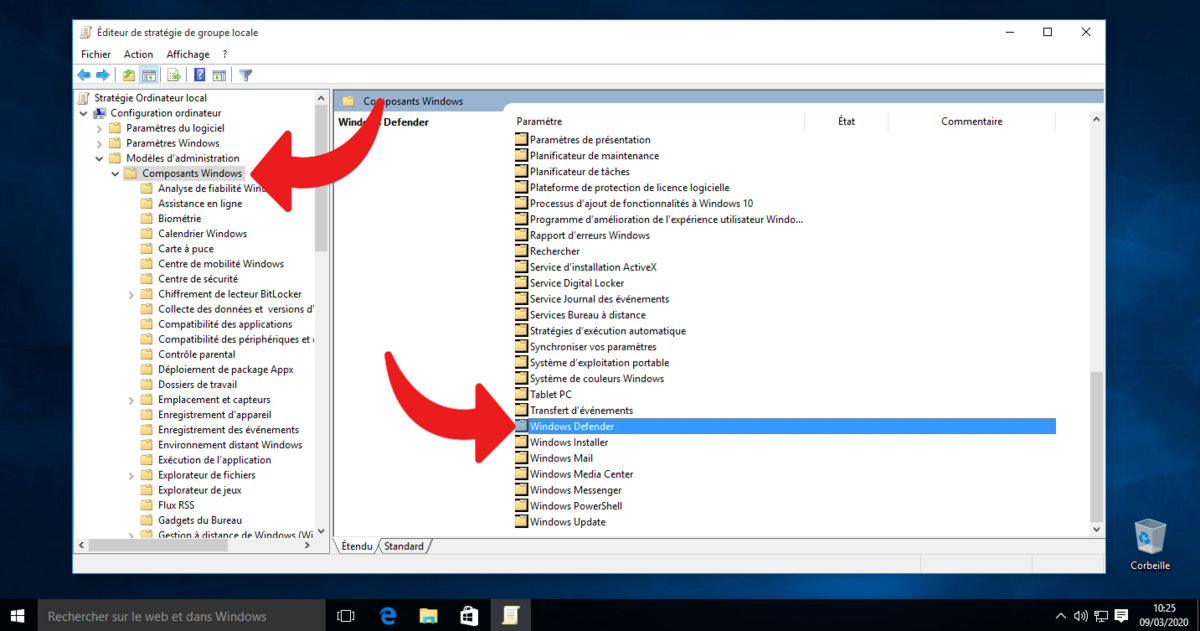Image resolution: width=1200 pixels, height=631 pixels.
Task: Open Microsoft Store from the taskbar
Action: coord(469,616)
